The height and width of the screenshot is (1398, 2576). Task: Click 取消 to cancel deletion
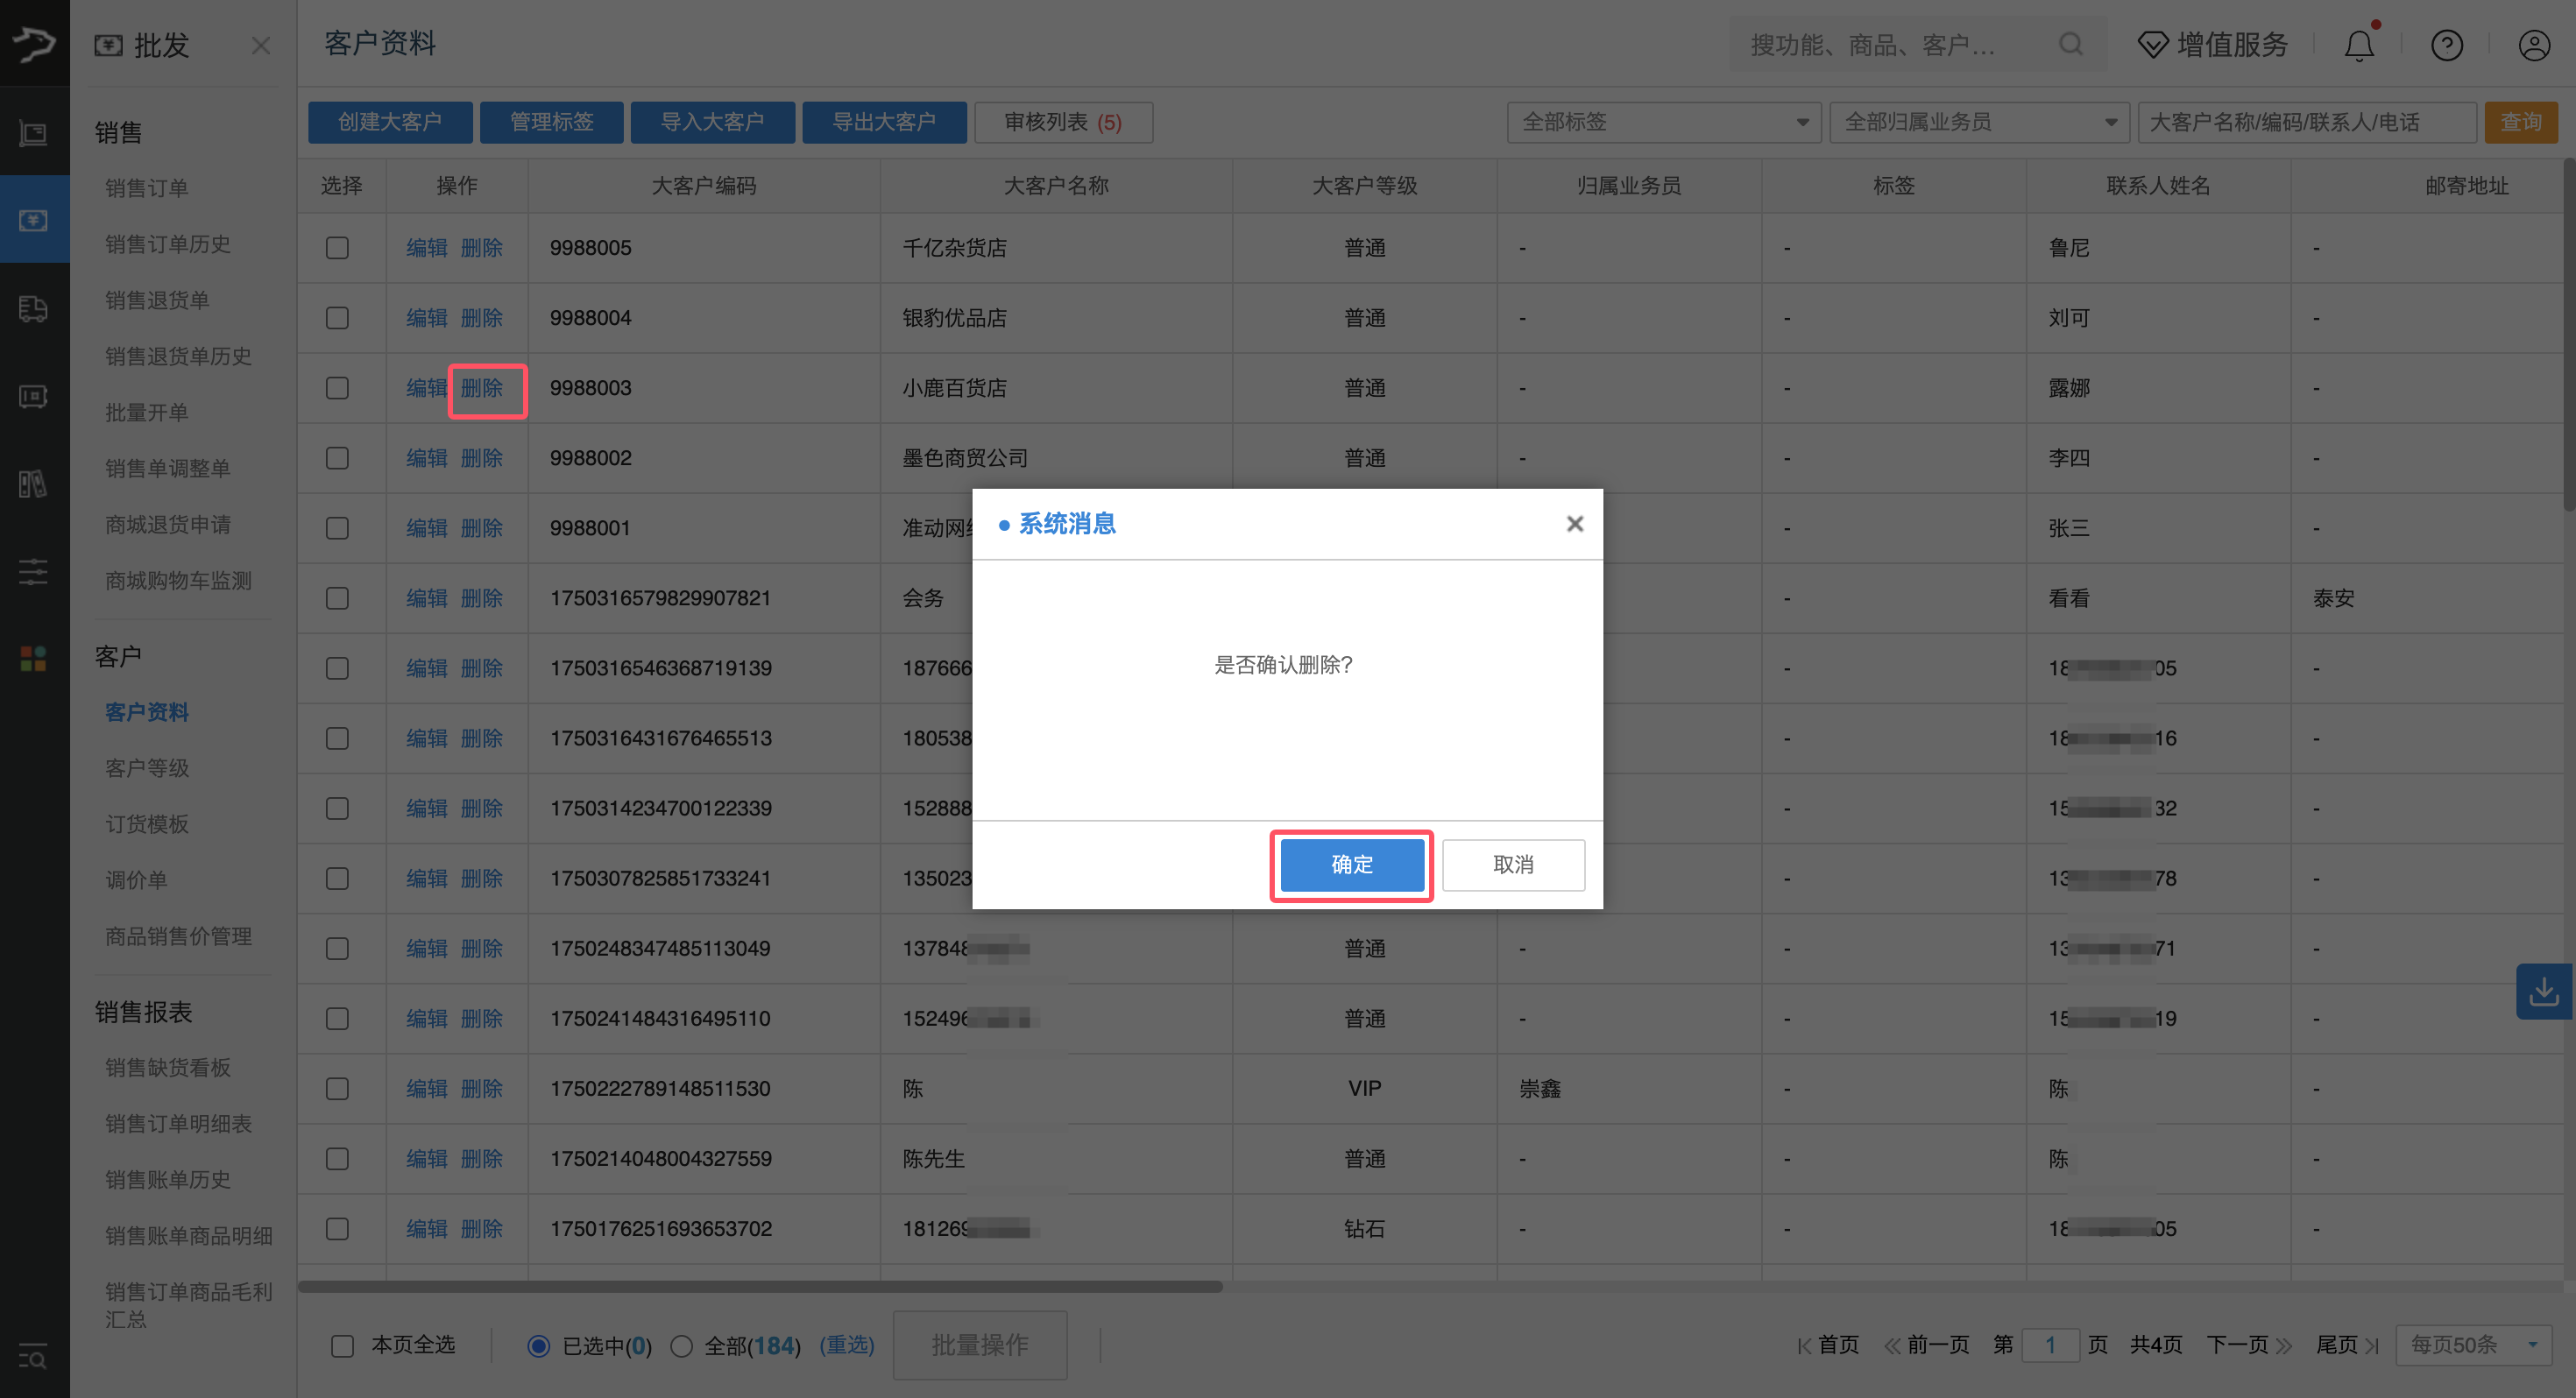(1512, 865)
